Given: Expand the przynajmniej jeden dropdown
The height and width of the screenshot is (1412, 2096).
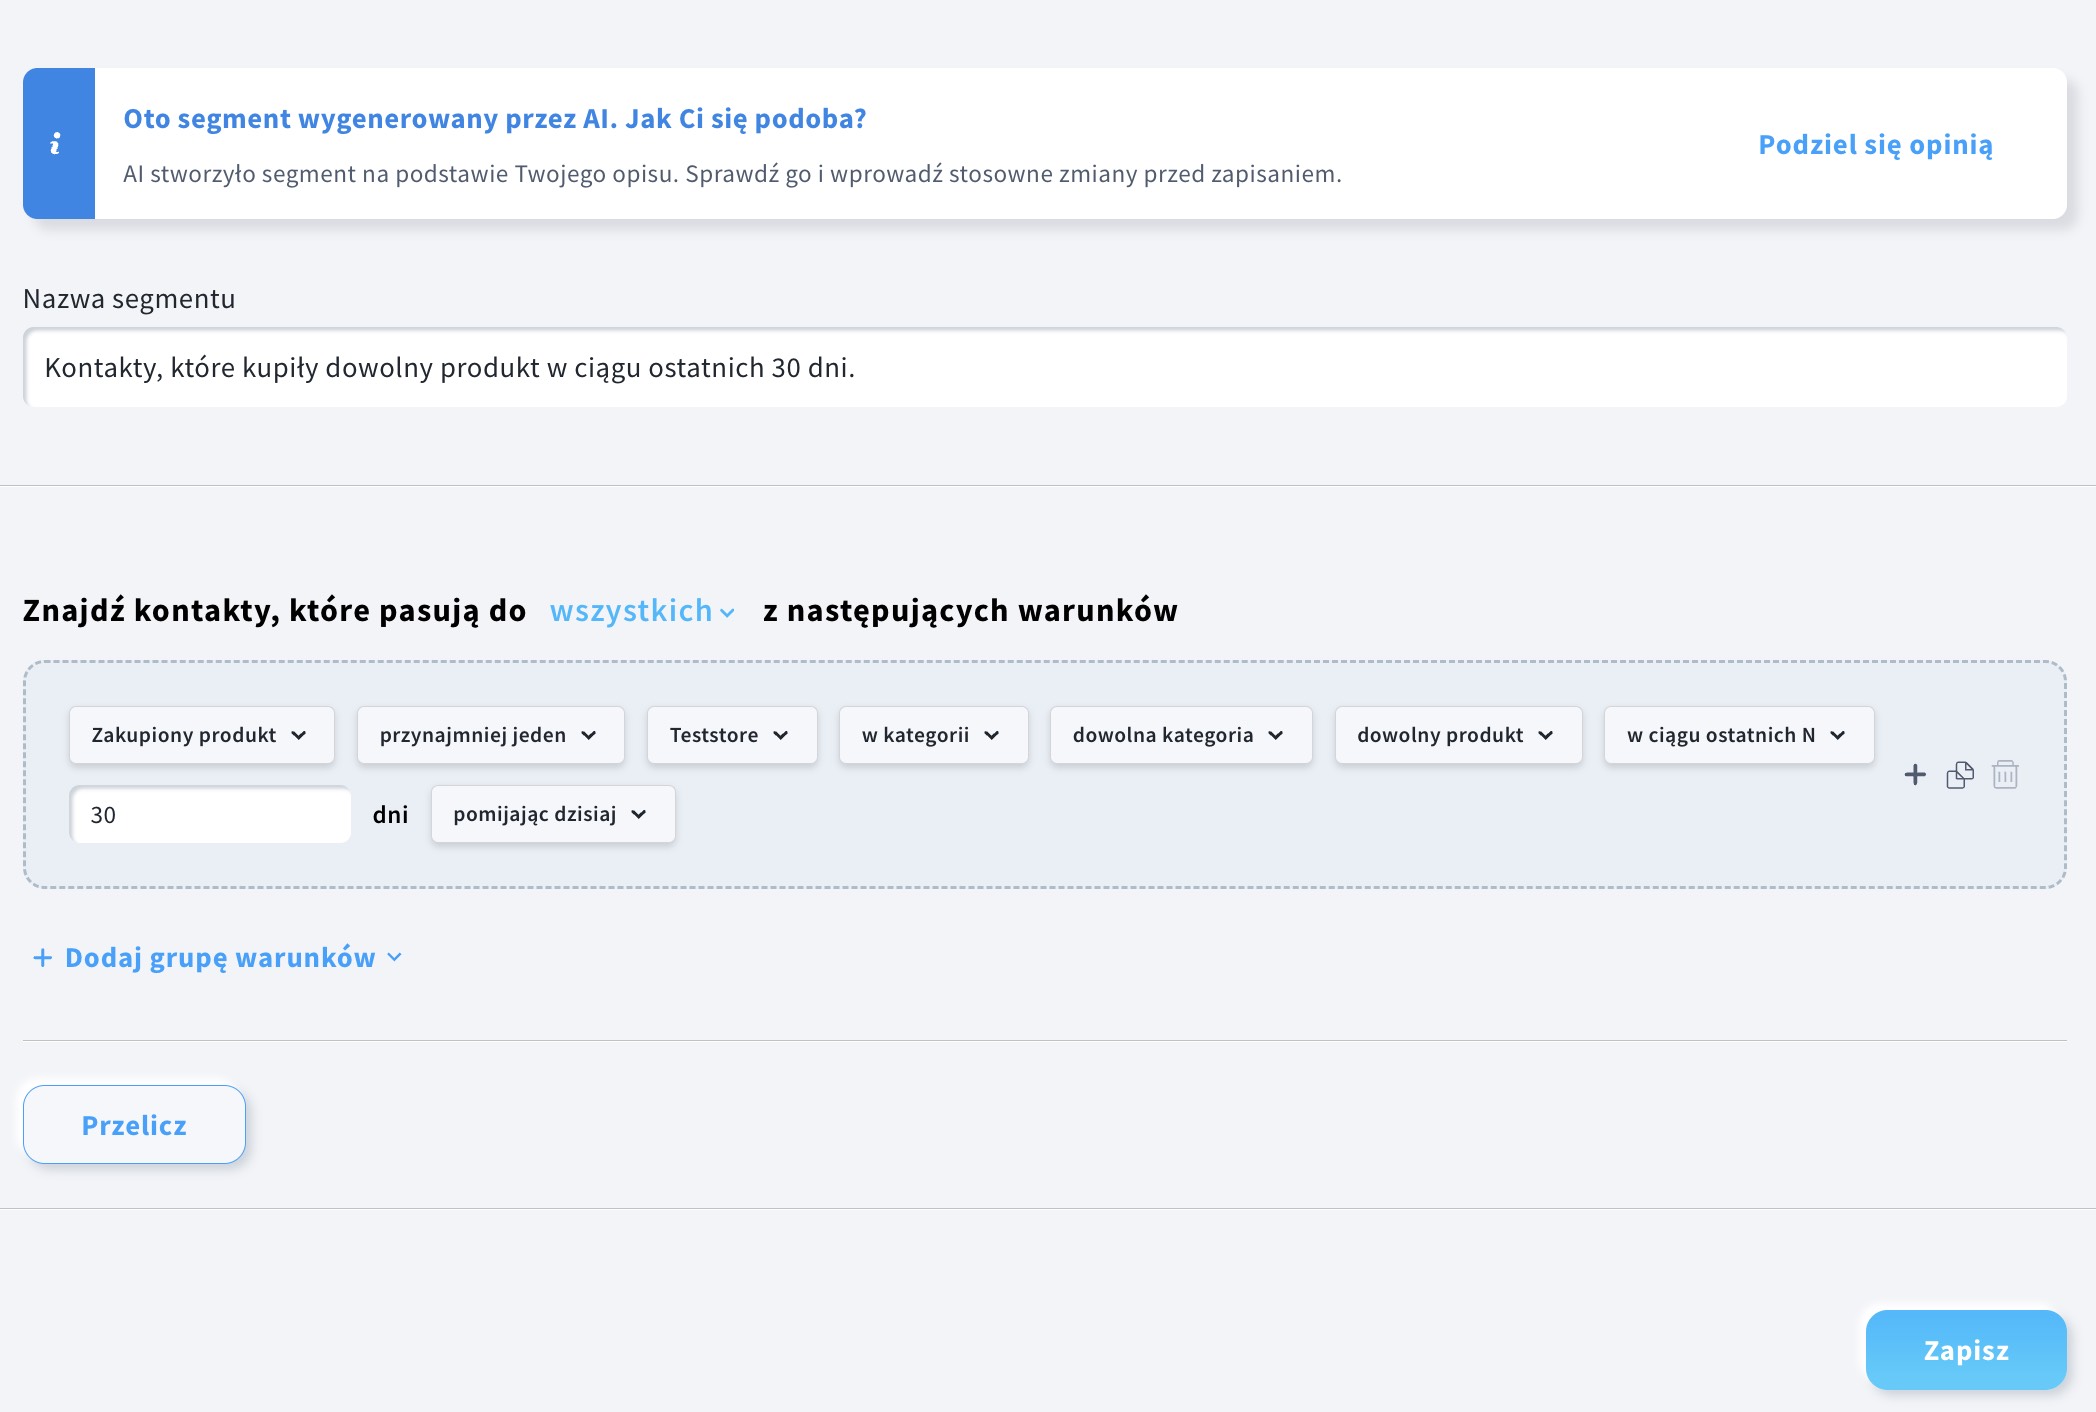Looking at the screenshot, I should click(x=489, y=736).
